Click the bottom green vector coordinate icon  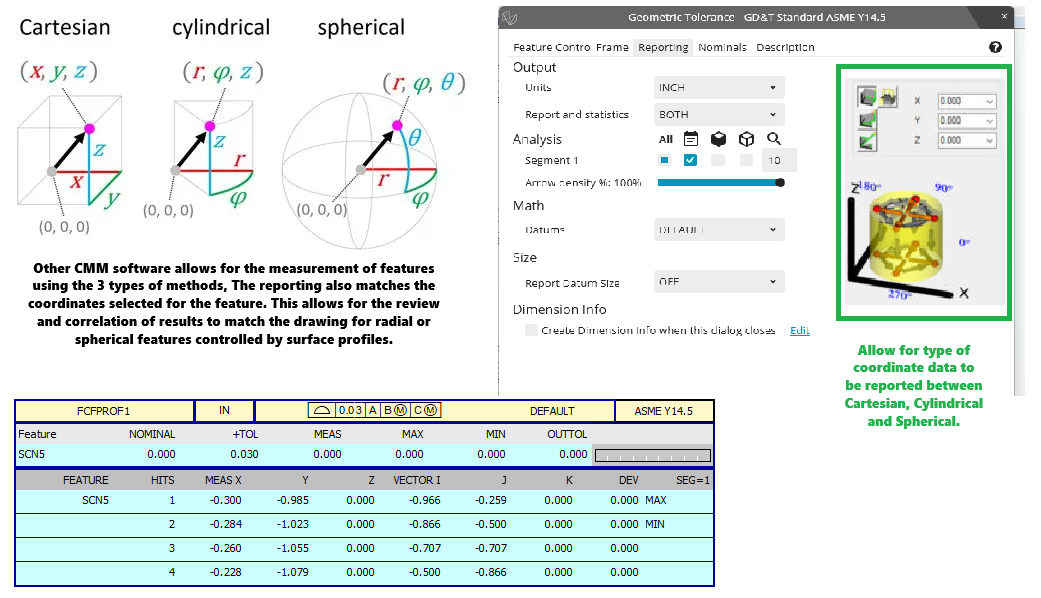coord(866,142)
